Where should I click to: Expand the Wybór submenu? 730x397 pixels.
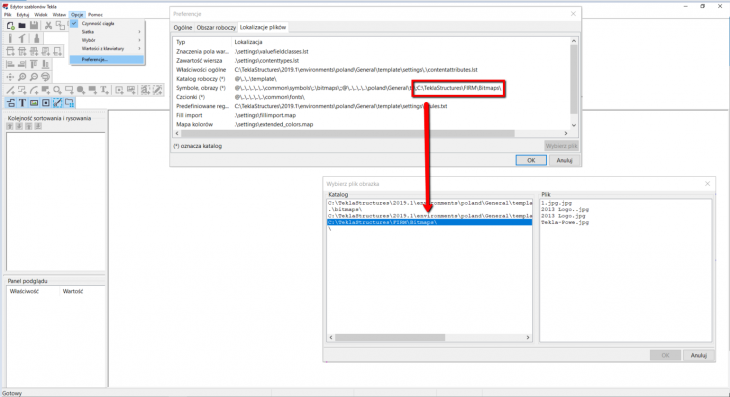point(107,40)
